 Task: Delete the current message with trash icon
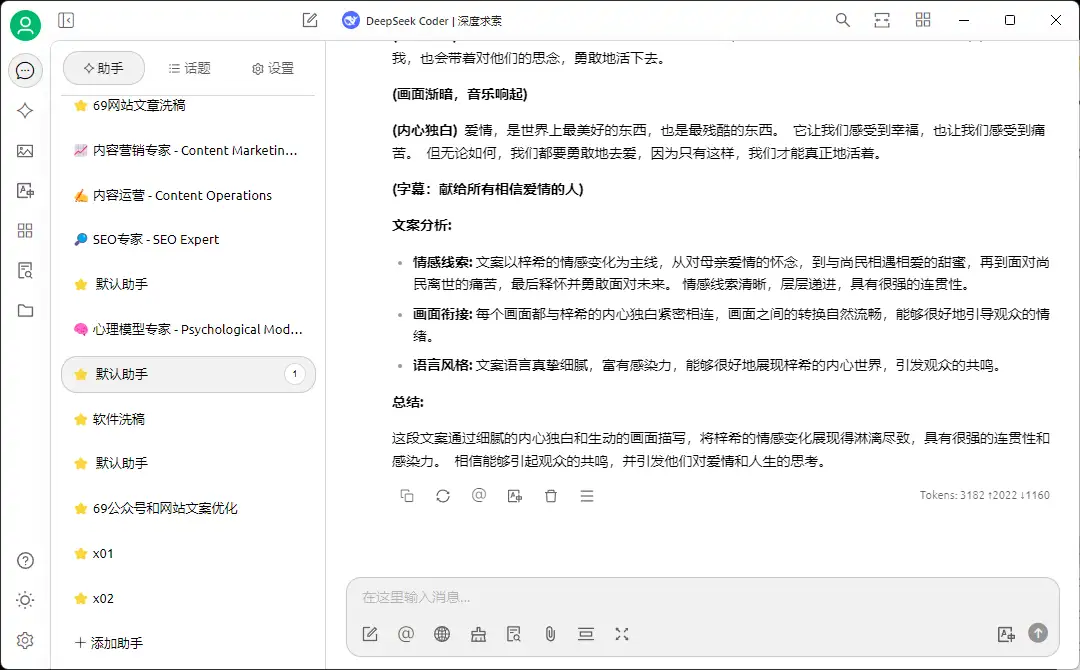point(551,495)
